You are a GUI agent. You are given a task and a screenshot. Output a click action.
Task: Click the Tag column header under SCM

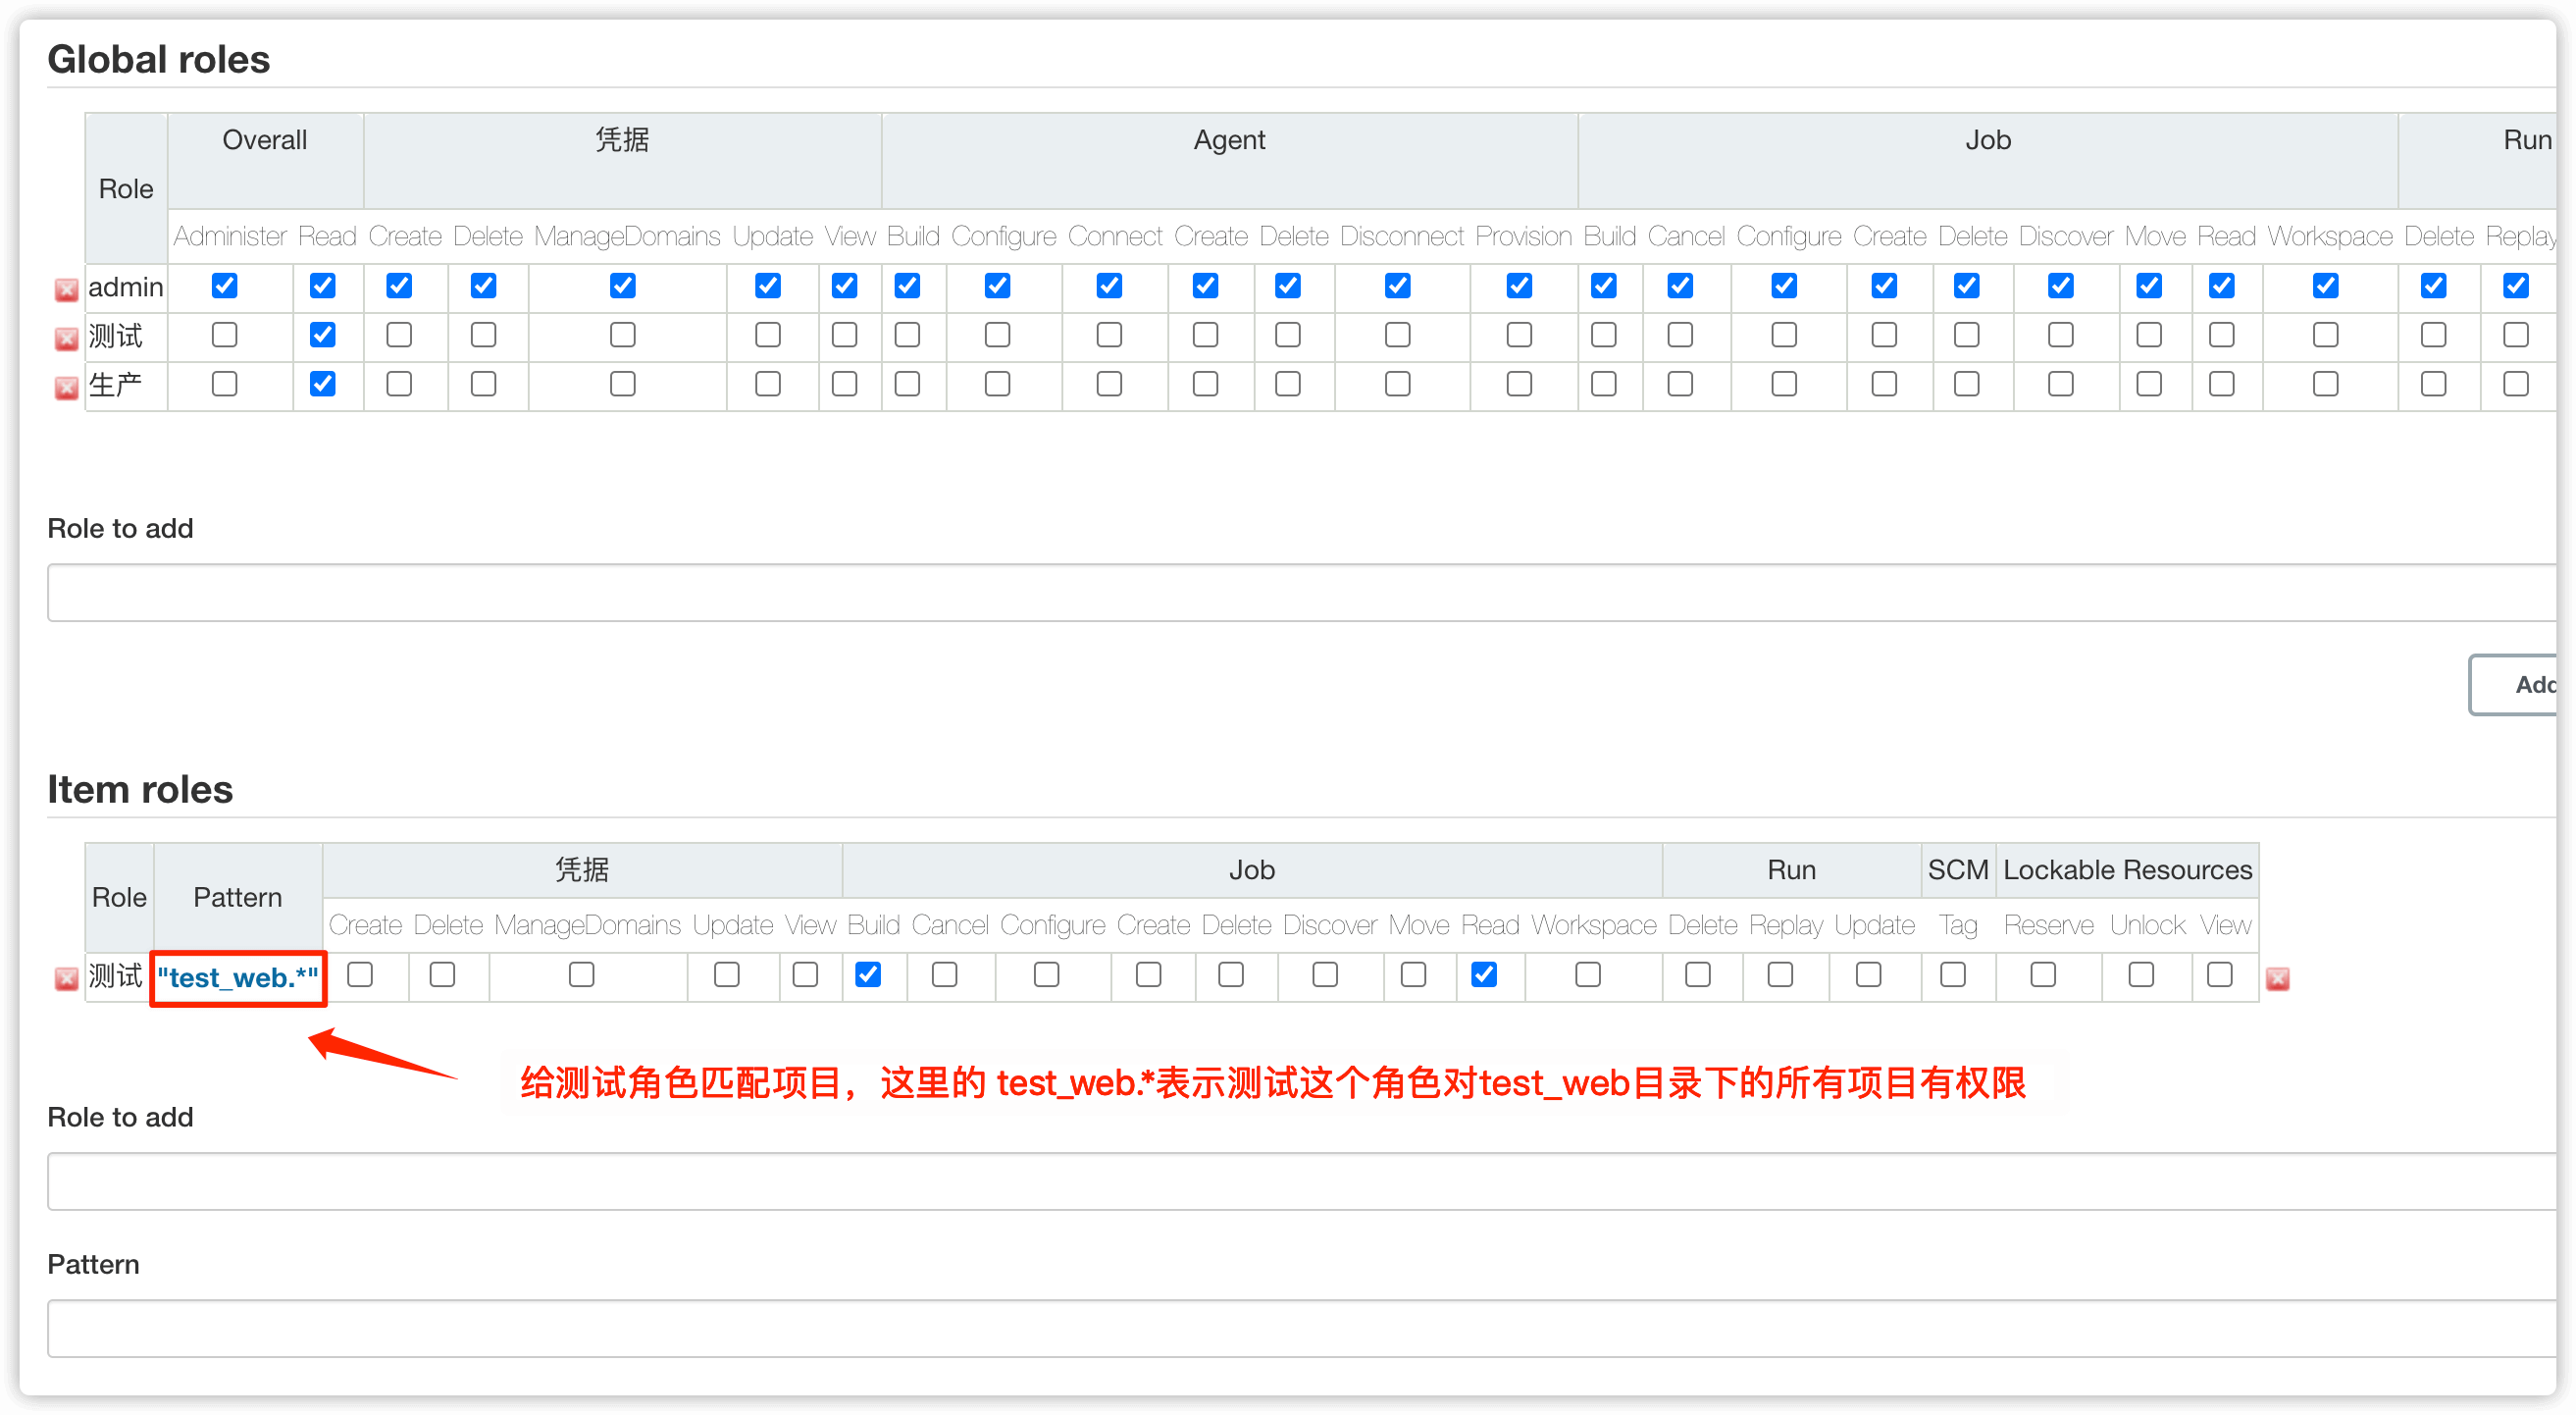pyautogui.click(x=1958, y=926)
